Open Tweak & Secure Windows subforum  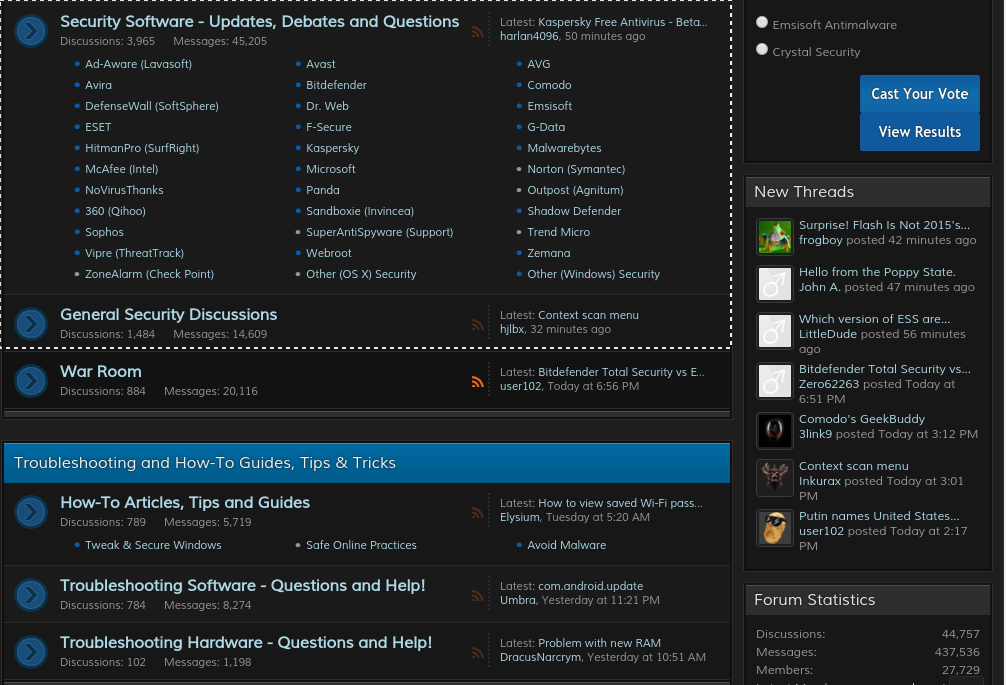153,545
